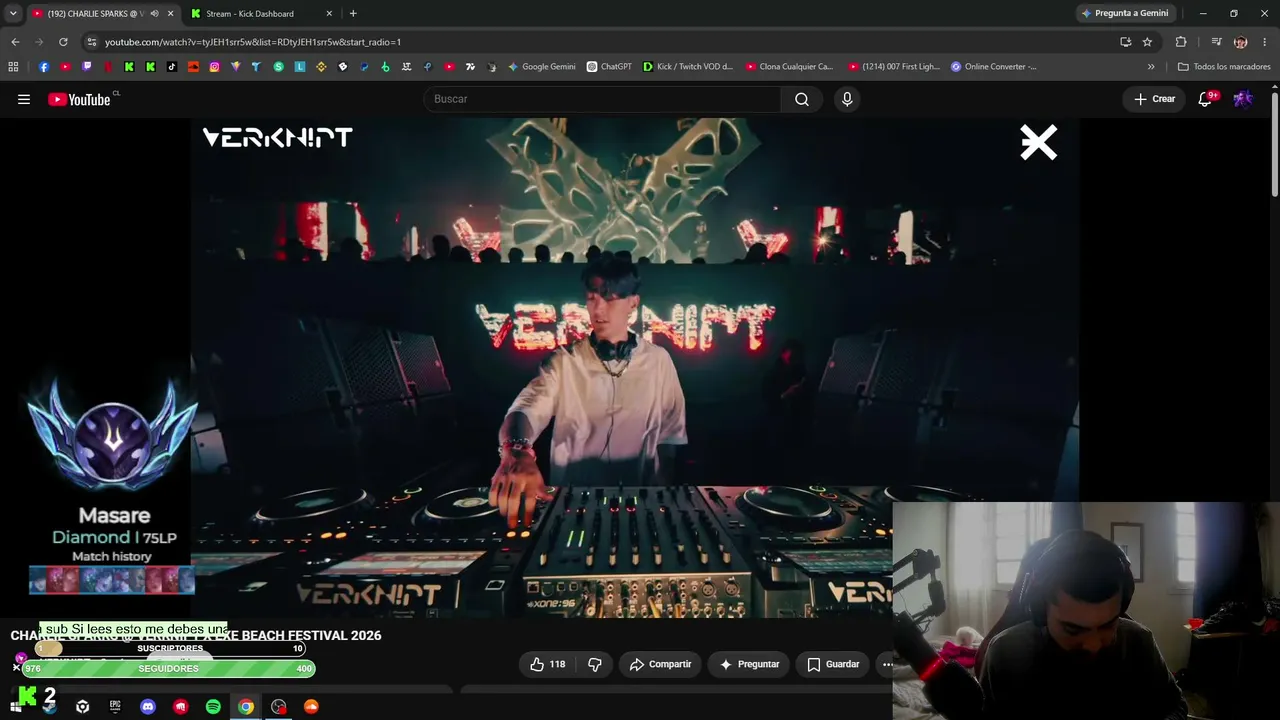Screen dimensions: 1280x720
Task: View site information in address bar
Action: (92, 42)
